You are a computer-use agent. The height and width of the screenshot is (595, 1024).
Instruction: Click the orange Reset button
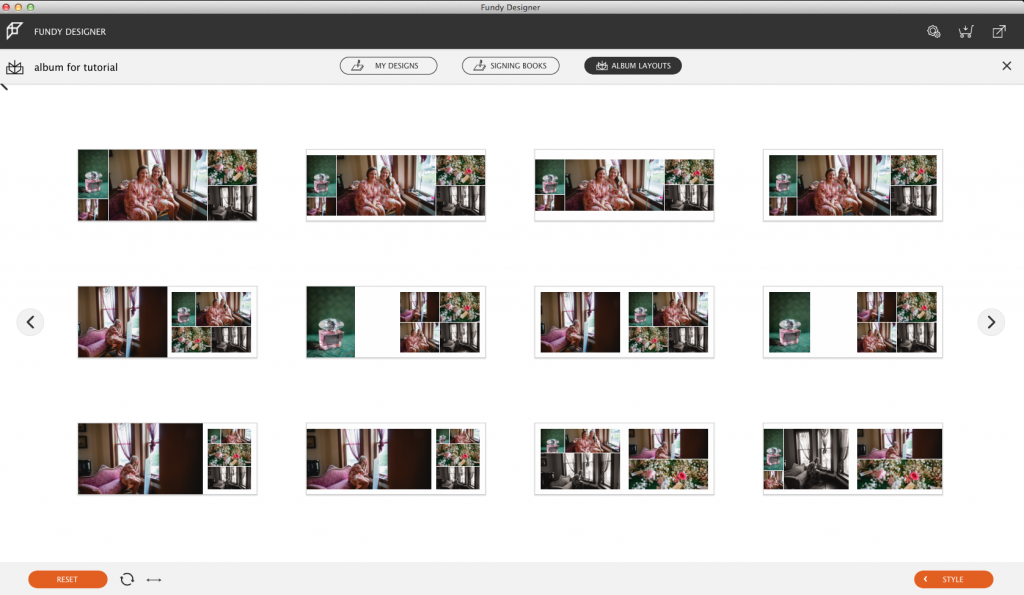tap(68, 579)
